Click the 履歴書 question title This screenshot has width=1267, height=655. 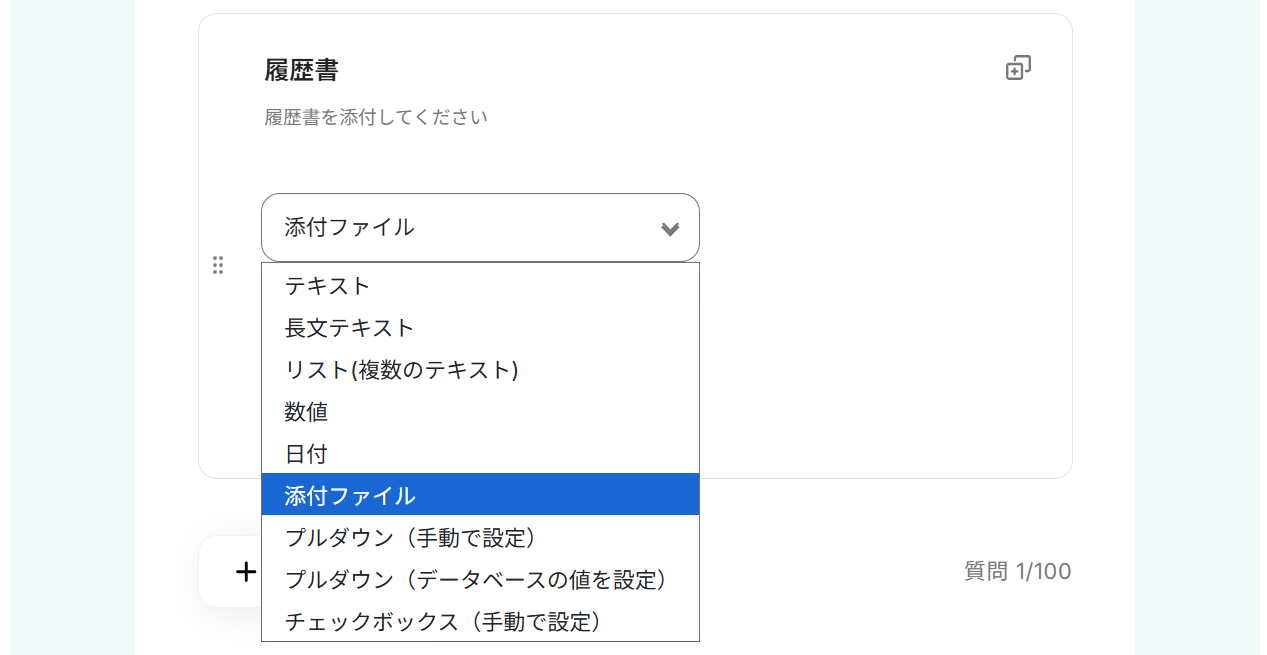tap(302, 70)
